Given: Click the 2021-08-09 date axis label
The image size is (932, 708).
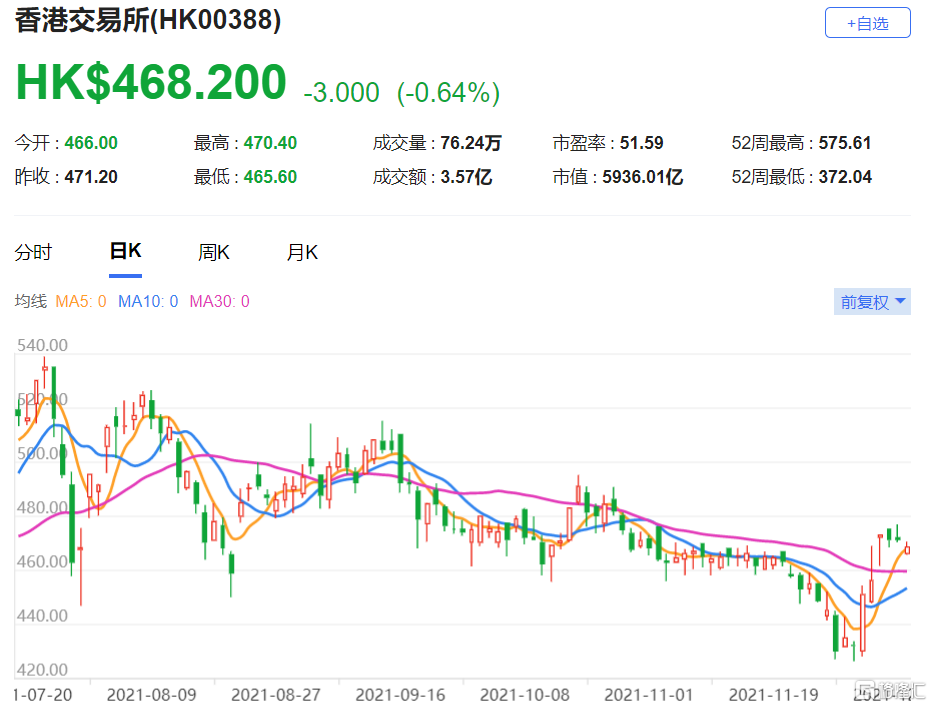Looking at the screenshot, I should [151, 694].
